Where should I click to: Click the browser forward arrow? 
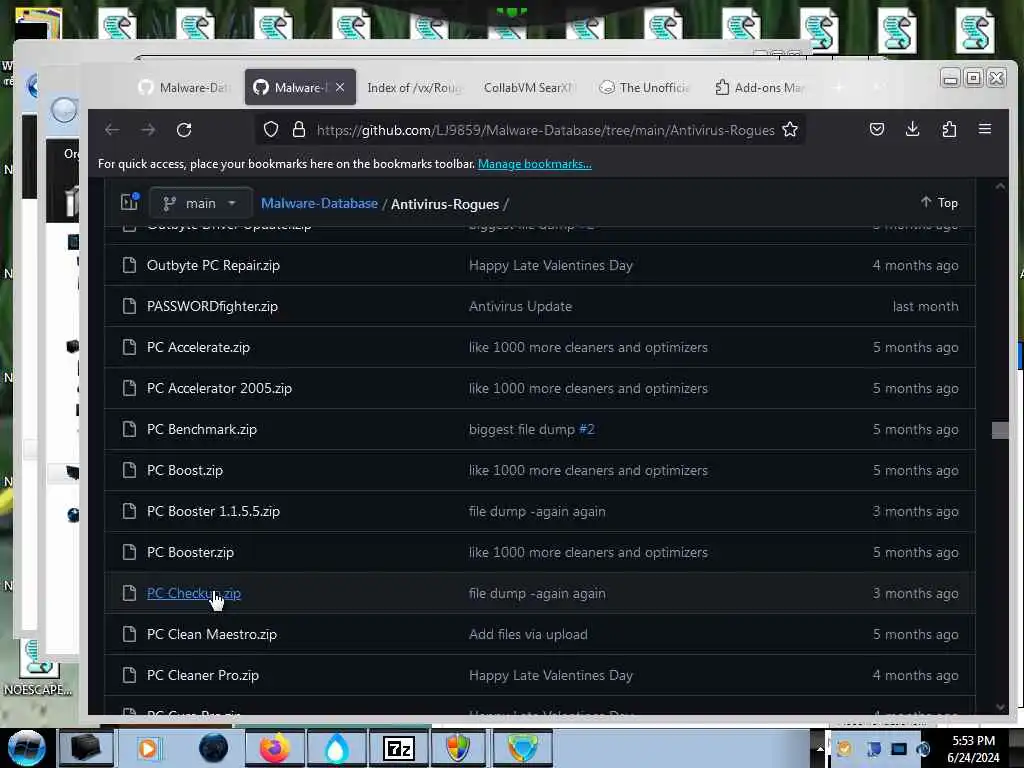[x=148, y=130]
